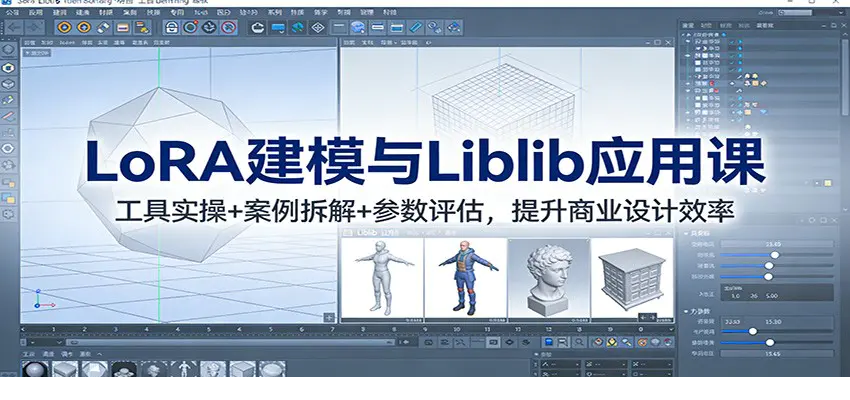The height and width of the screenshot is (400, 850).
Task: Click the blue overlapping squares icon in left sidebar
Action: (x=8, y=198)
